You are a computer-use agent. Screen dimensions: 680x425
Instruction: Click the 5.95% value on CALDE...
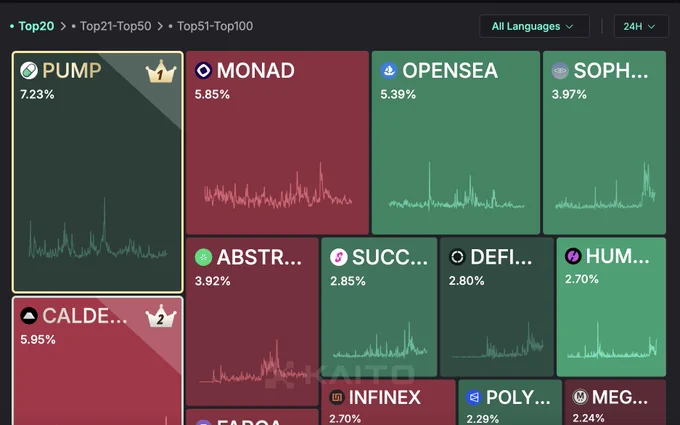click(x=38, y=340)
